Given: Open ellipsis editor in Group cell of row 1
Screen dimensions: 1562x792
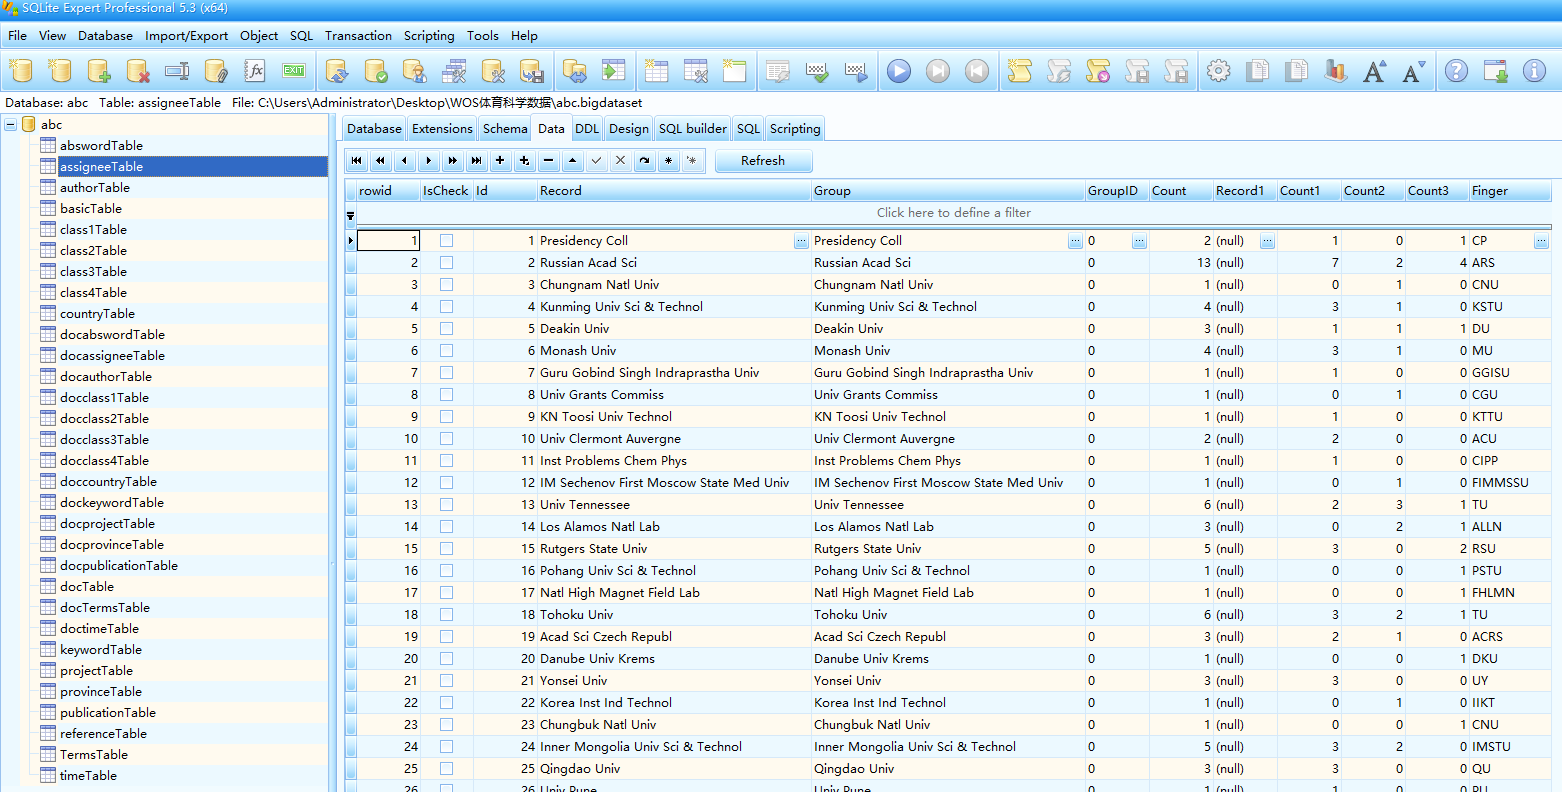Looking at the screenshot, I should 1075,241.
